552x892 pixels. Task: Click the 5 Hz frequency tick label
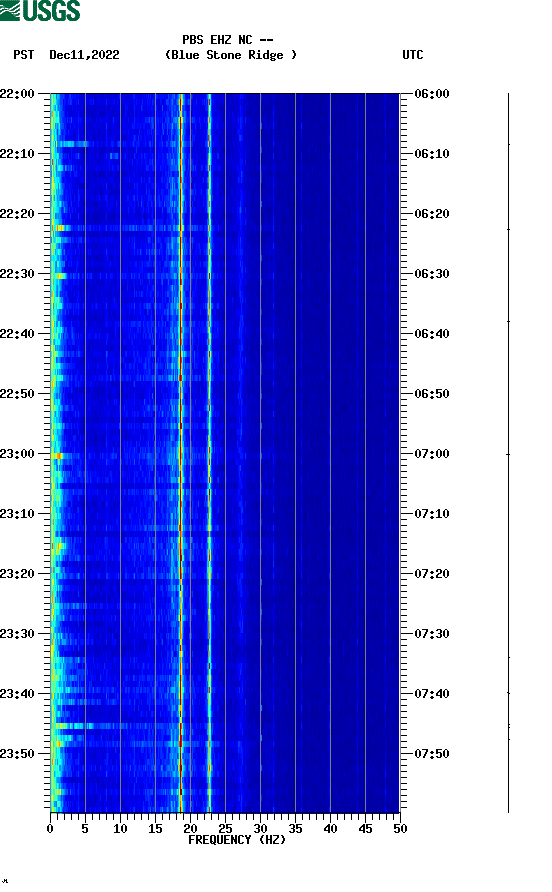click(x=85, y=829)
